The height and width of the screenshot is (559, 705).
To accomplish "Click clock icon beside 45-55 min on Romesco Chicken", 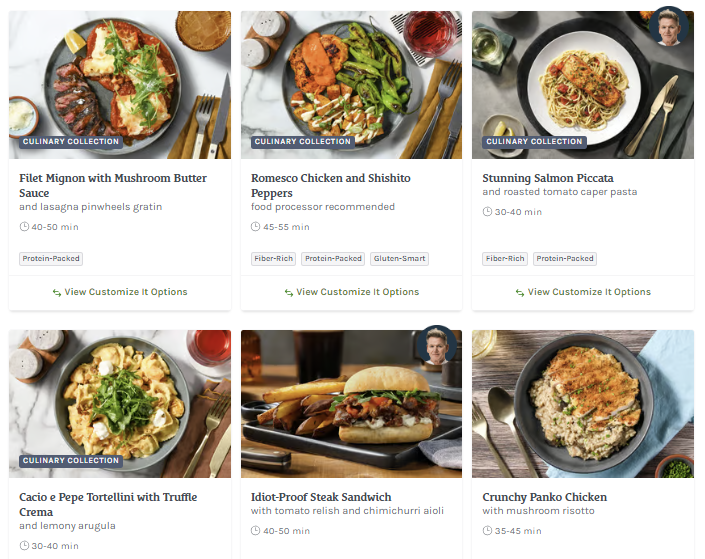I will [256, 227].
